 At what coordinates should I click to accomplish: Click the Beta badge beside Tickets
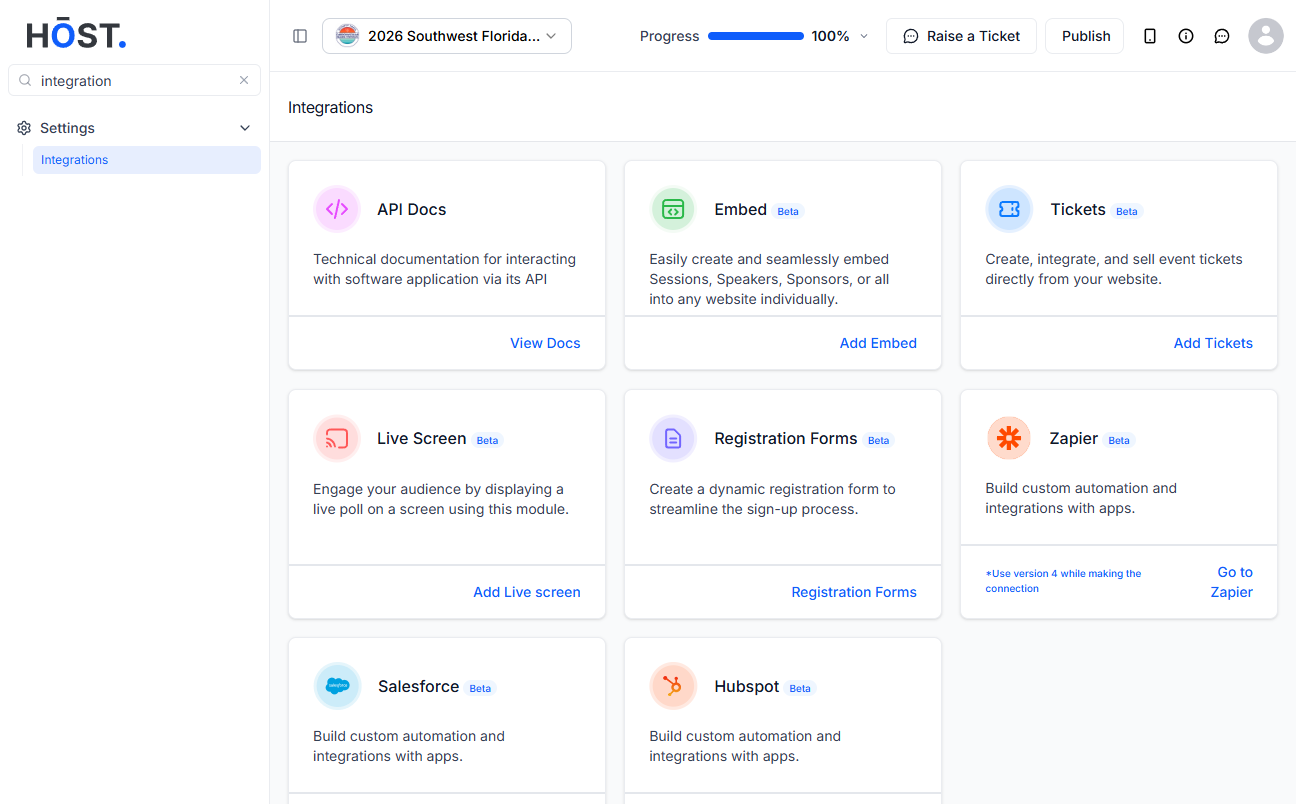click(x=1127, y=211)
